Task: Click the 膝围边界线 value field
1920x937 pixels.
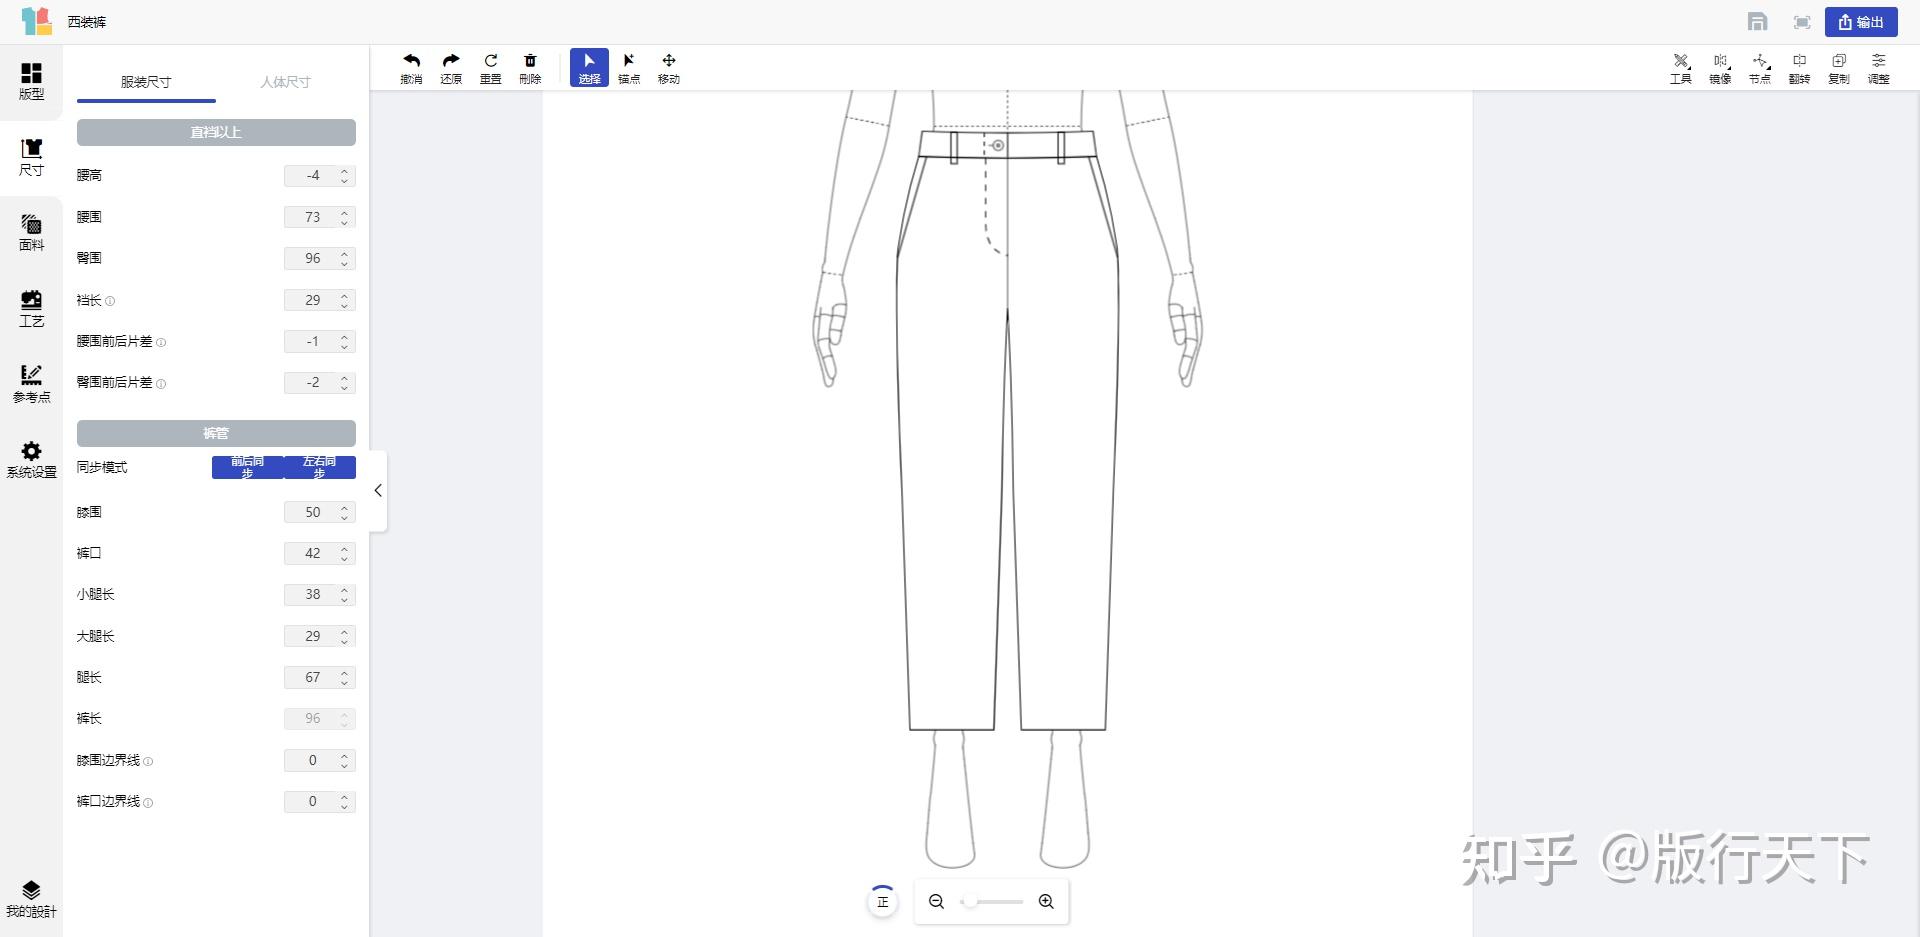Action: pos(320,761)
